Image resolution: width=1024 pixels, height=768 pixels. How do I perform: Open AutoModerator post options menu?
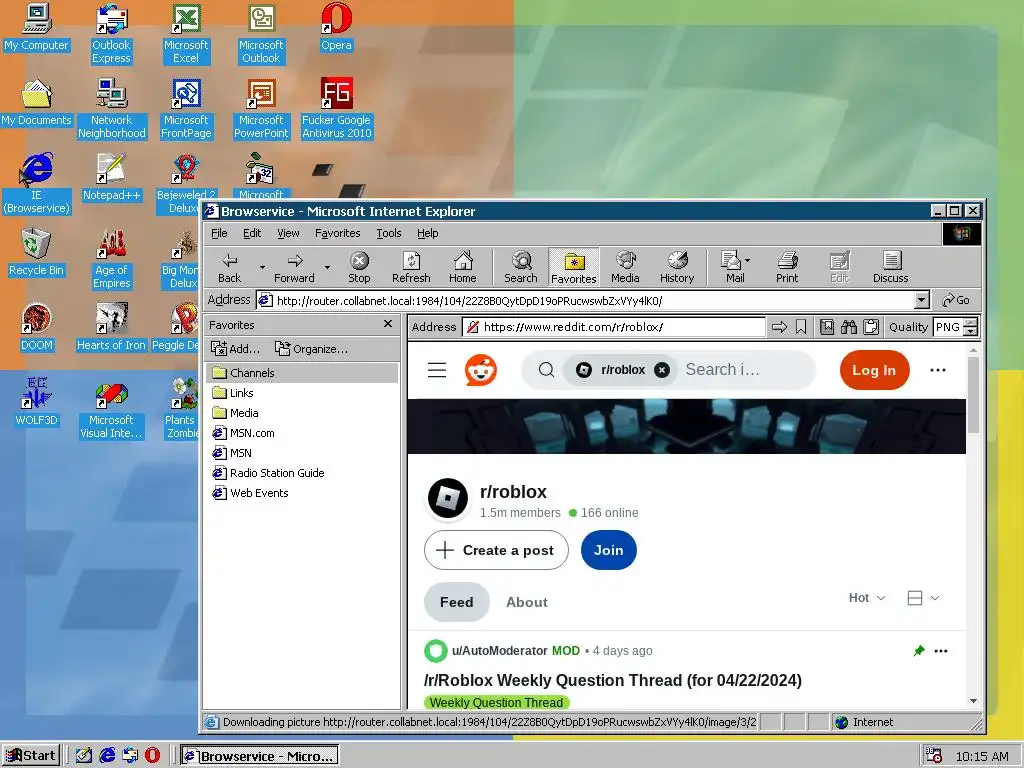[x=940, y=651]
